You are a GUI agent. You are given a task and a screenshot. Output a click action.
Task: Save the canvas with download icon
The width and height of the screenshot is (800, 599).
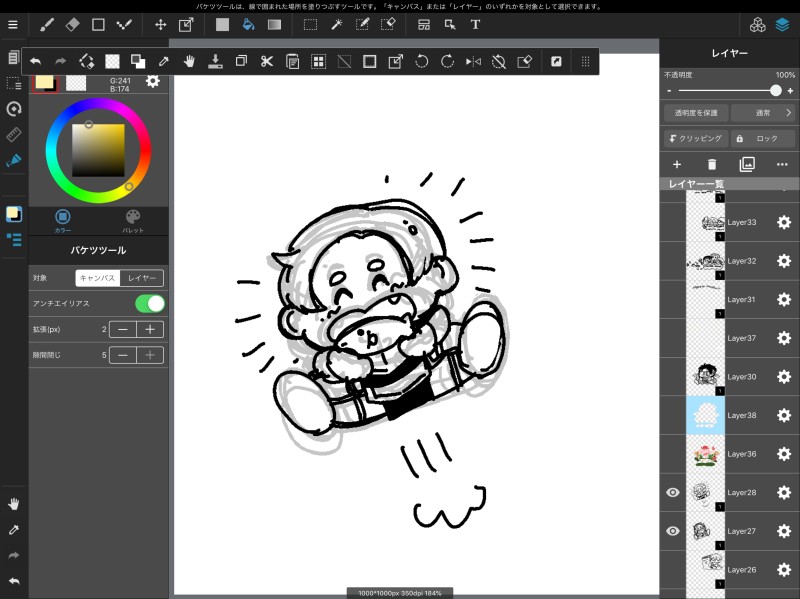tap(215, 62)
